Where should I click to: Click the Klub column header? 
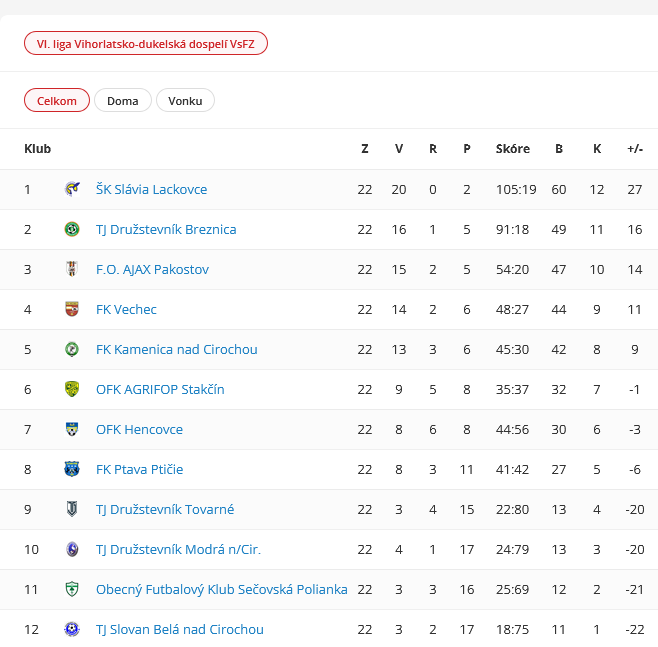click(38, 149)
